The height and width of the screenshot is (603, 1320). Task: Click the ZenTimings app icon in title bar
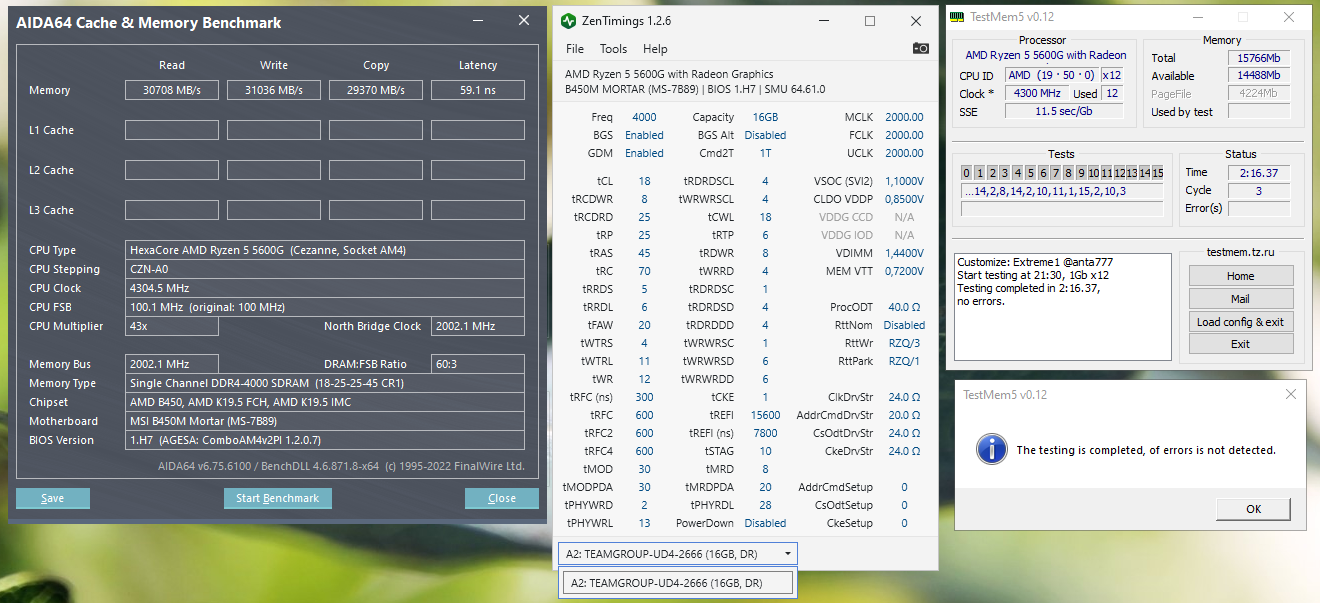[x=568, y=20]
